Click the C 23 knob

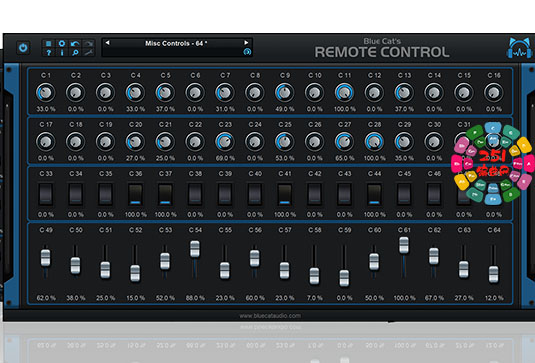click(225, 142)
